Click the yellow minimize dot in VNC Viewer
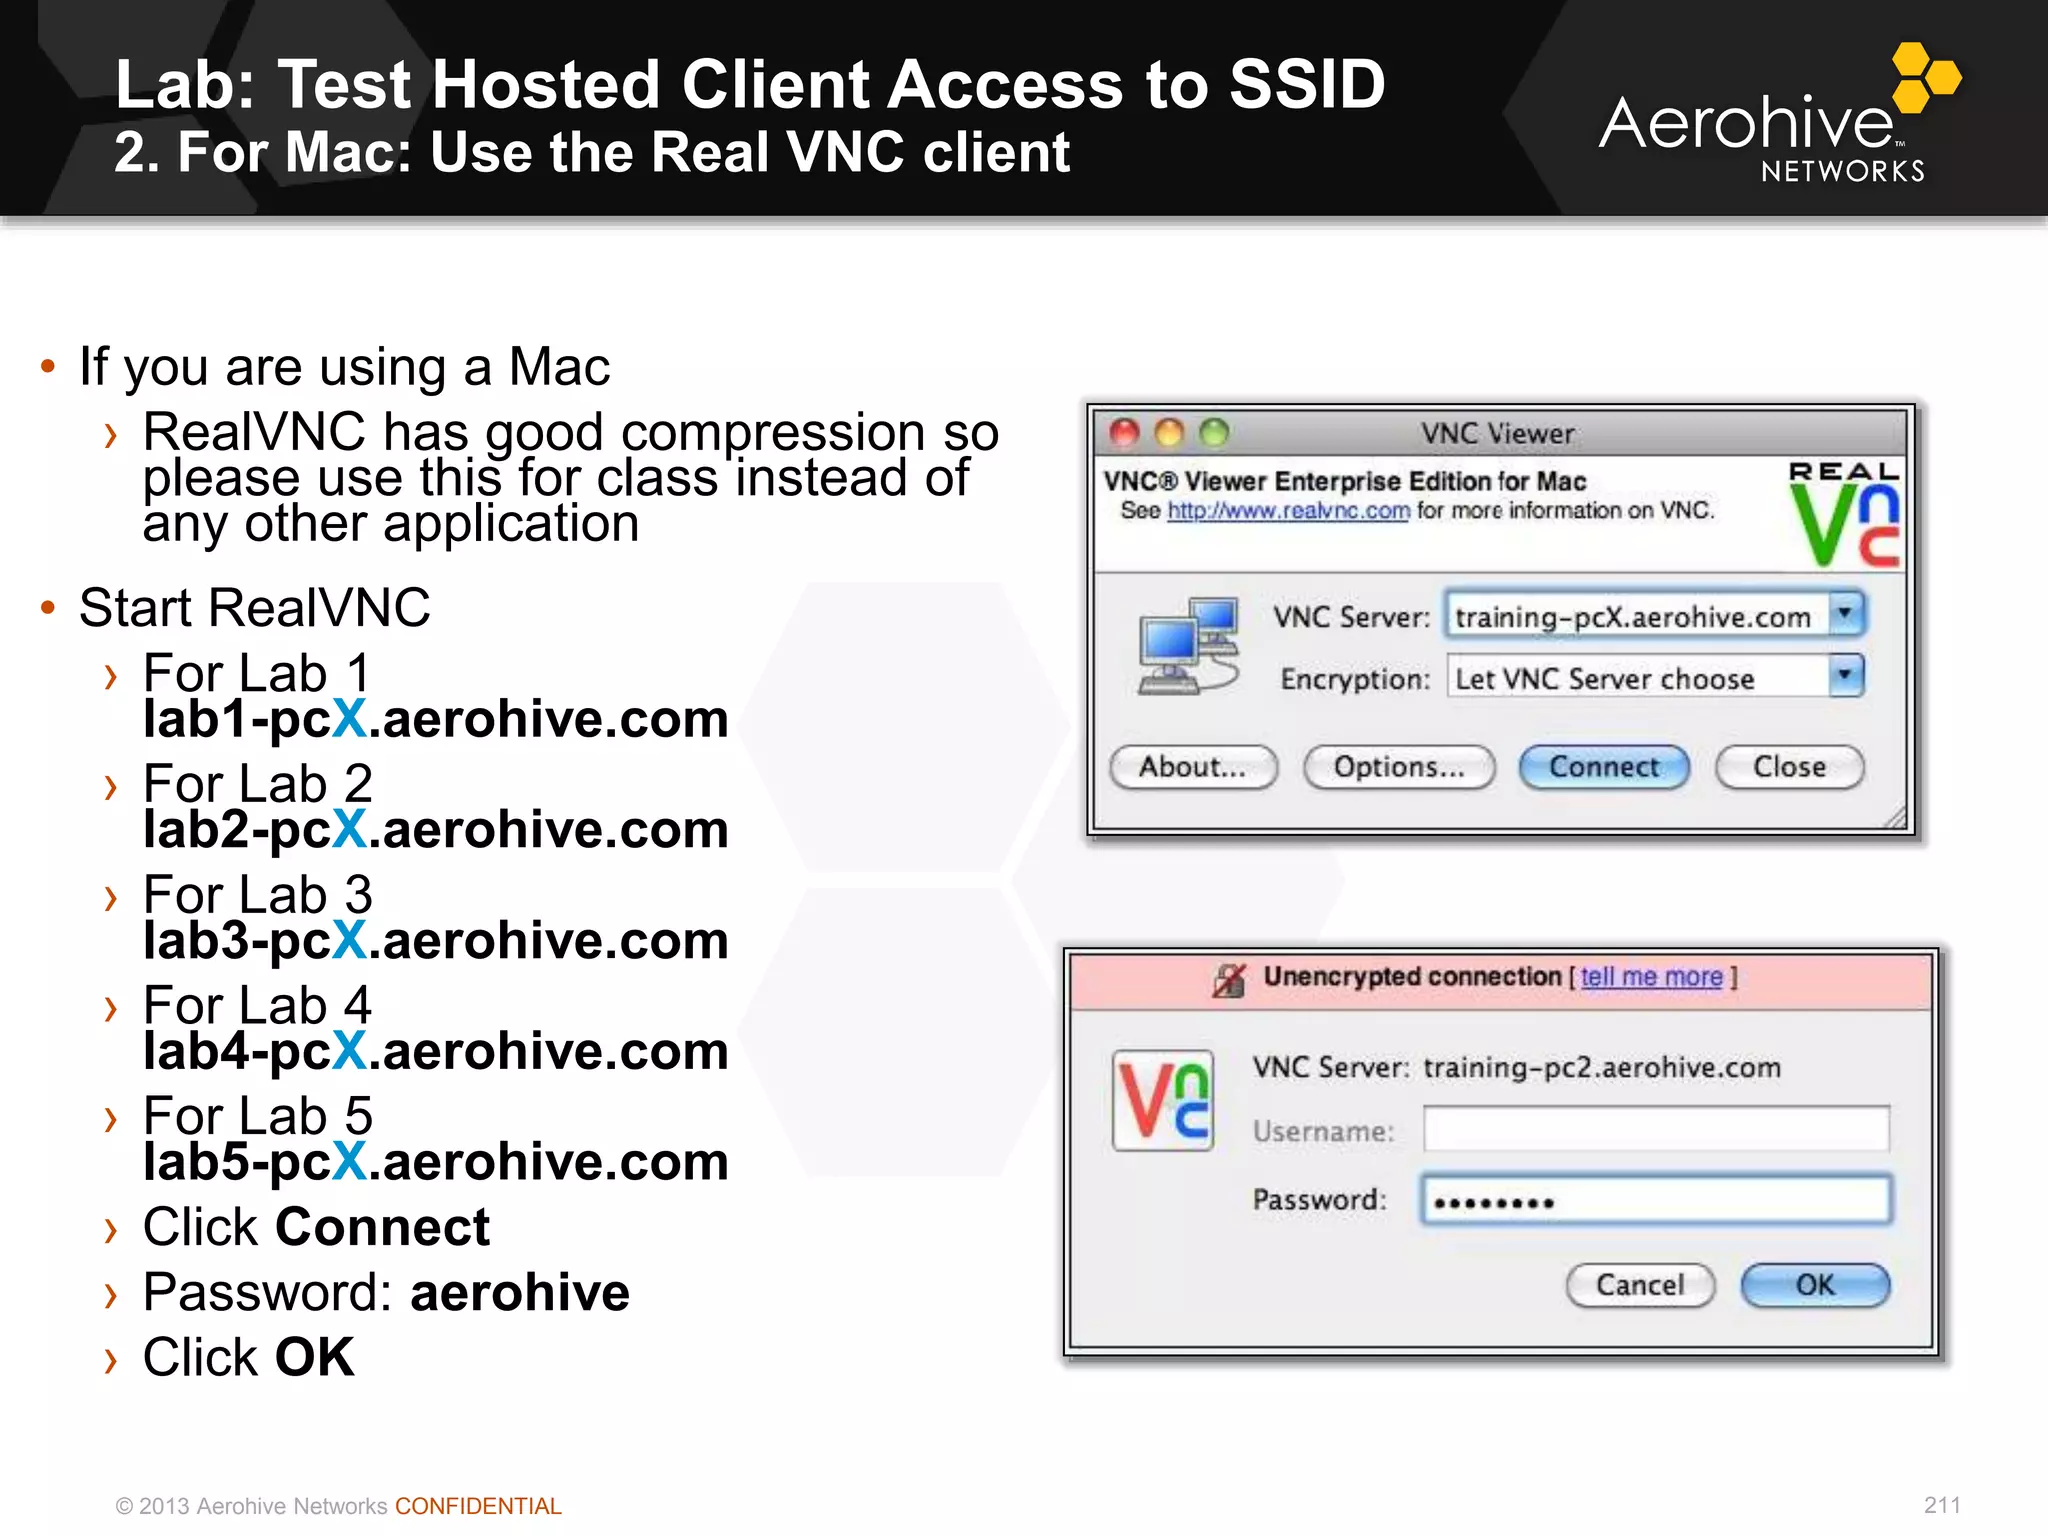 1169,433
